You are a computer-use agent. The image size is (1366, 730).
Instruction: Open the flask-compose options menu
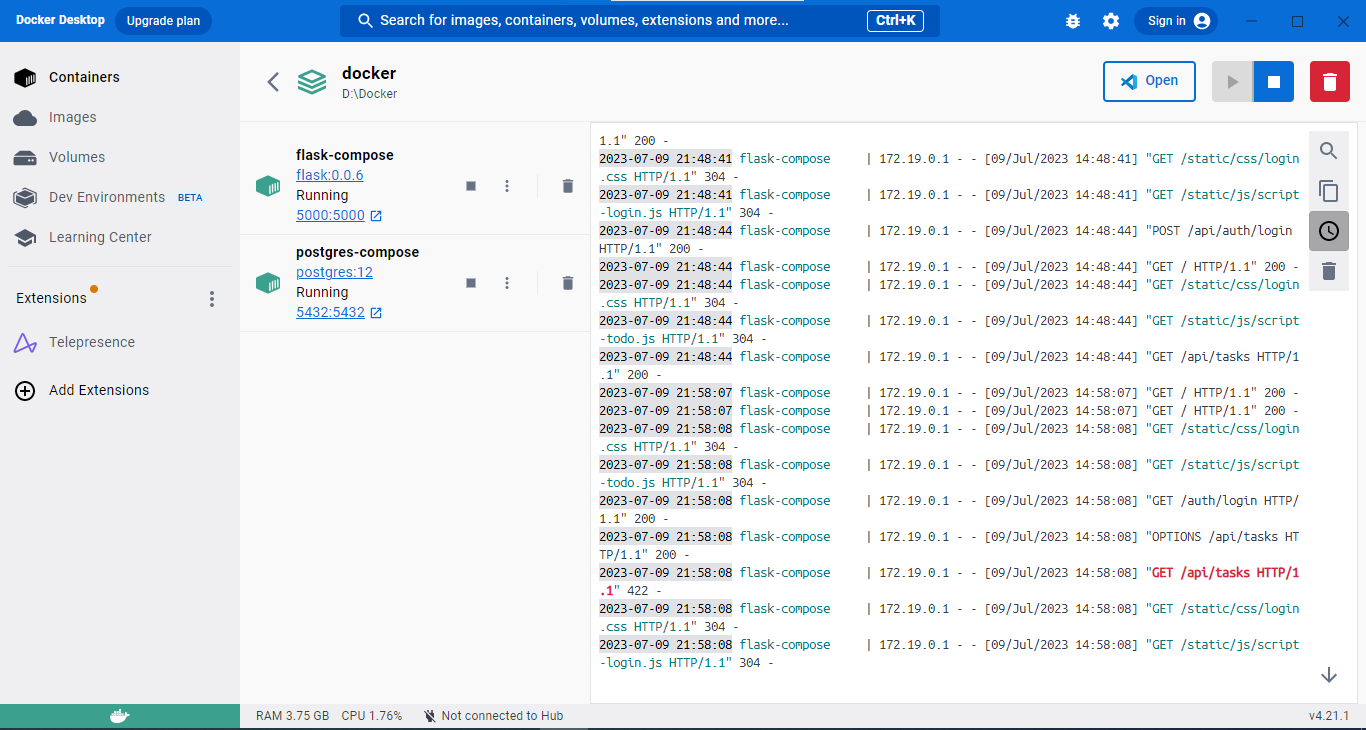click(507, 186)
